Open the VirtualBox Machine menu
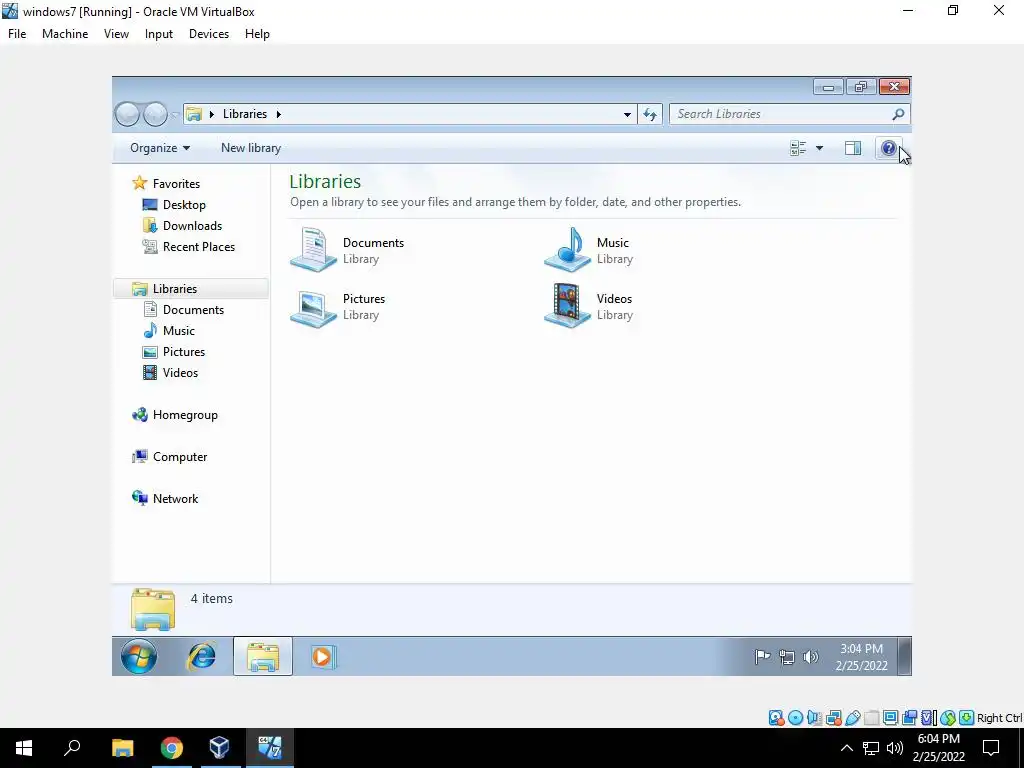 tap(65, 34)
